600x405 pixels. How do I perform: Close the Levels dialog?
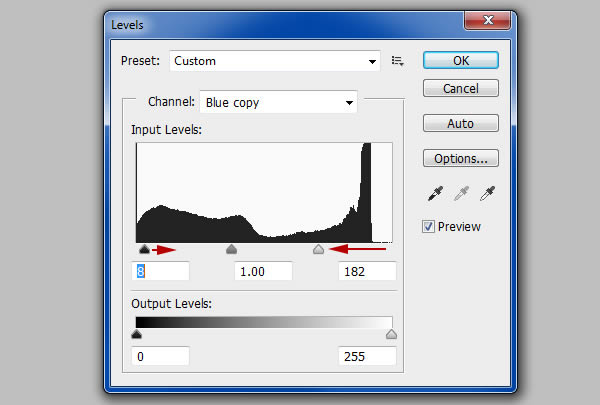click(488, 20)
